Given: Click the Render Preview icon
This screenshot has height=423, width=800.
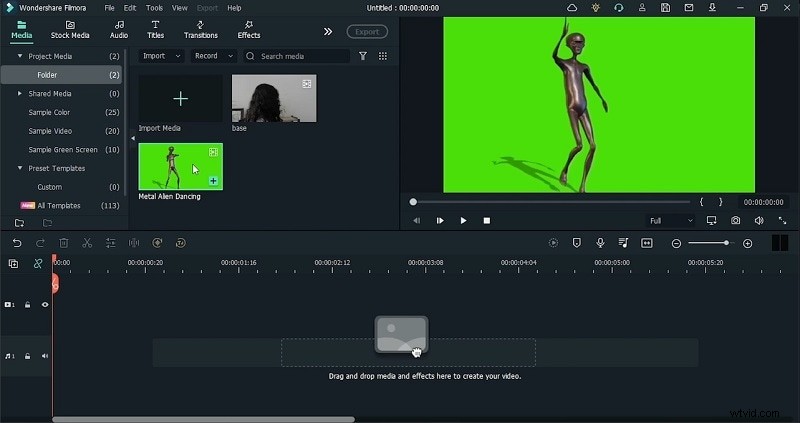Looking at the screenshot, I should (x=554, y=243).
